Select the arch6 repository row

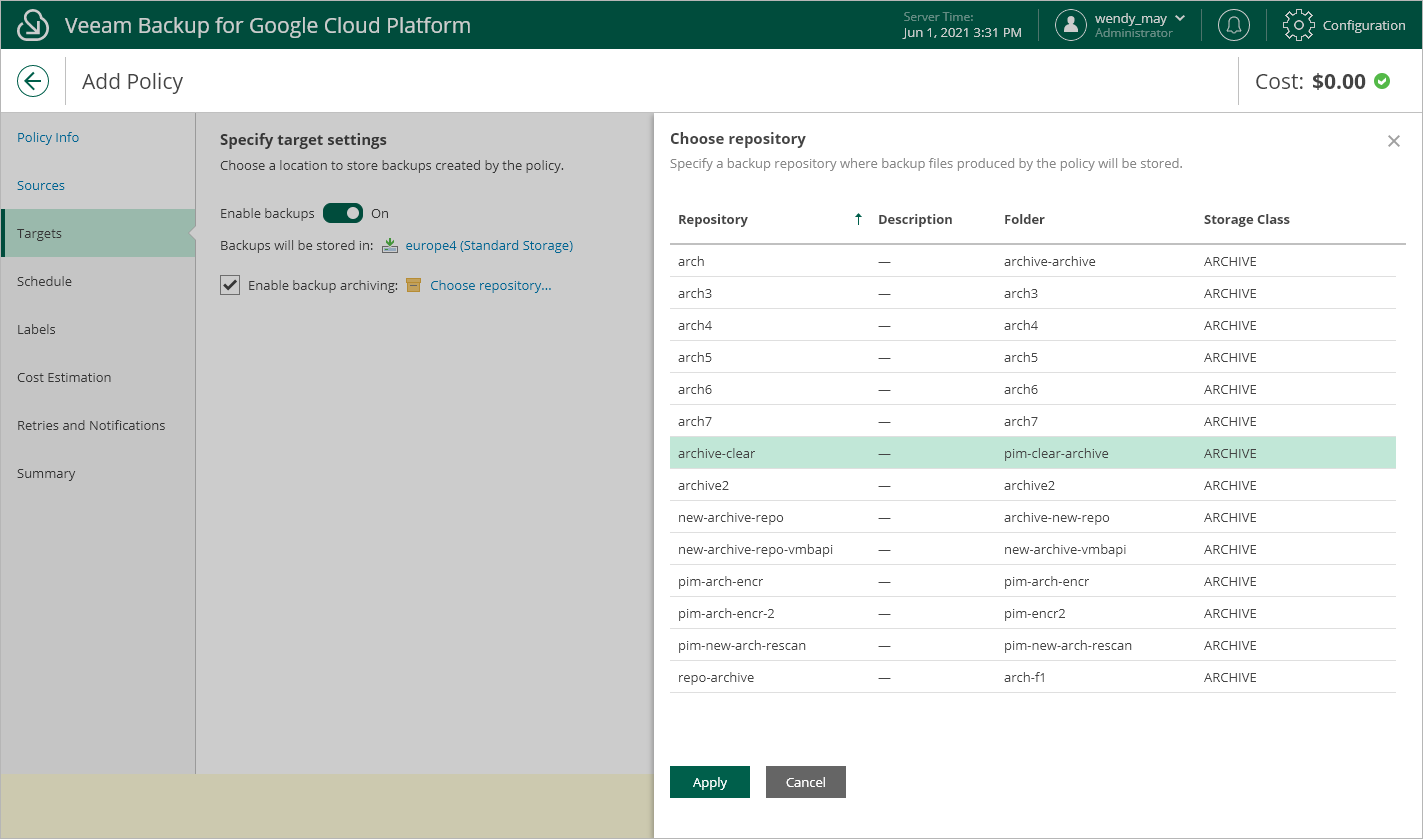coord(1033,389)
